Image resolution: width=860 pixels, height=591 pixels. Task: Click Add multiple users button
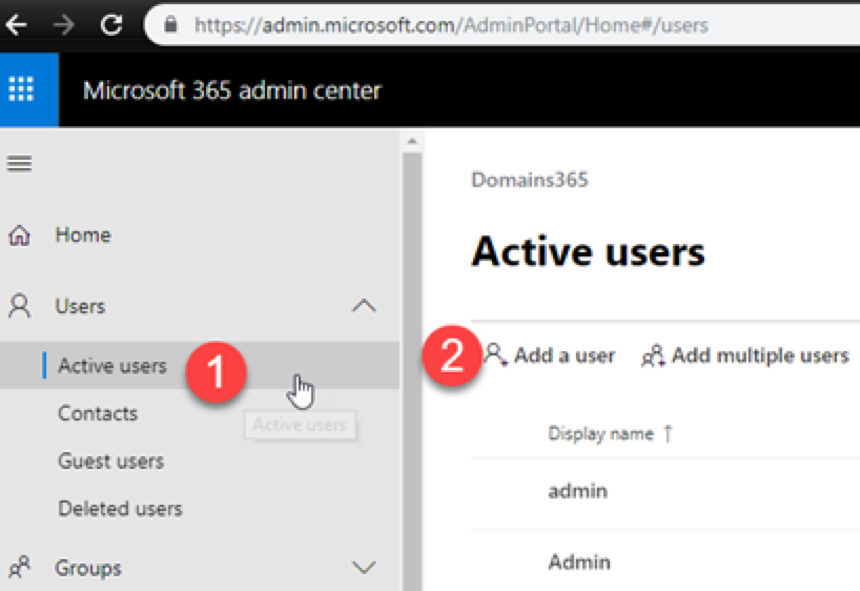pos(745,355)
